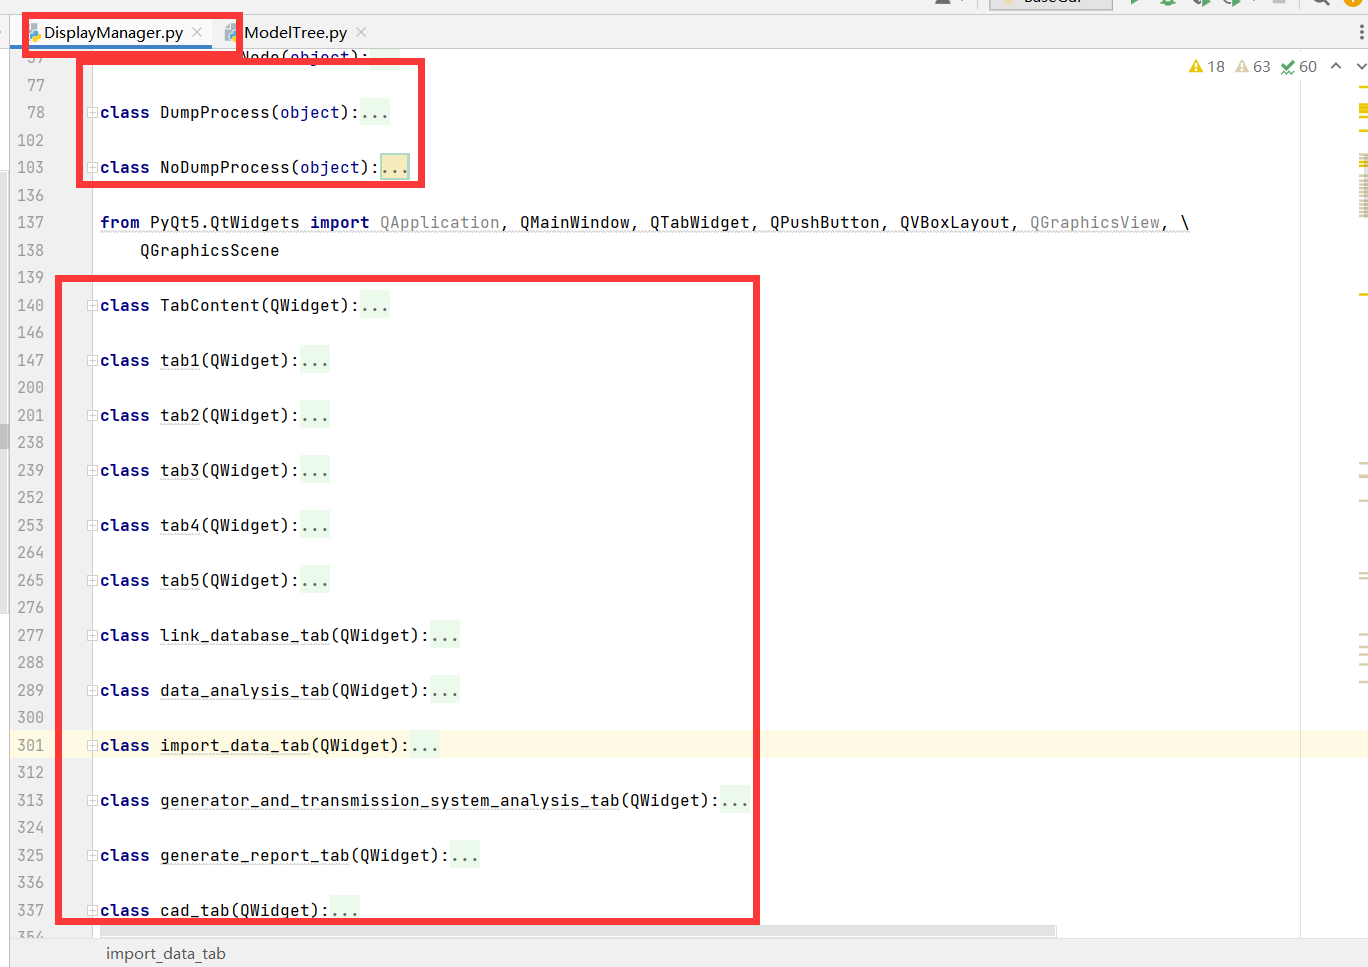Click PyQt5.QtWidgets module name
The image size is (1368, 967).
click(x=224, y=223)
